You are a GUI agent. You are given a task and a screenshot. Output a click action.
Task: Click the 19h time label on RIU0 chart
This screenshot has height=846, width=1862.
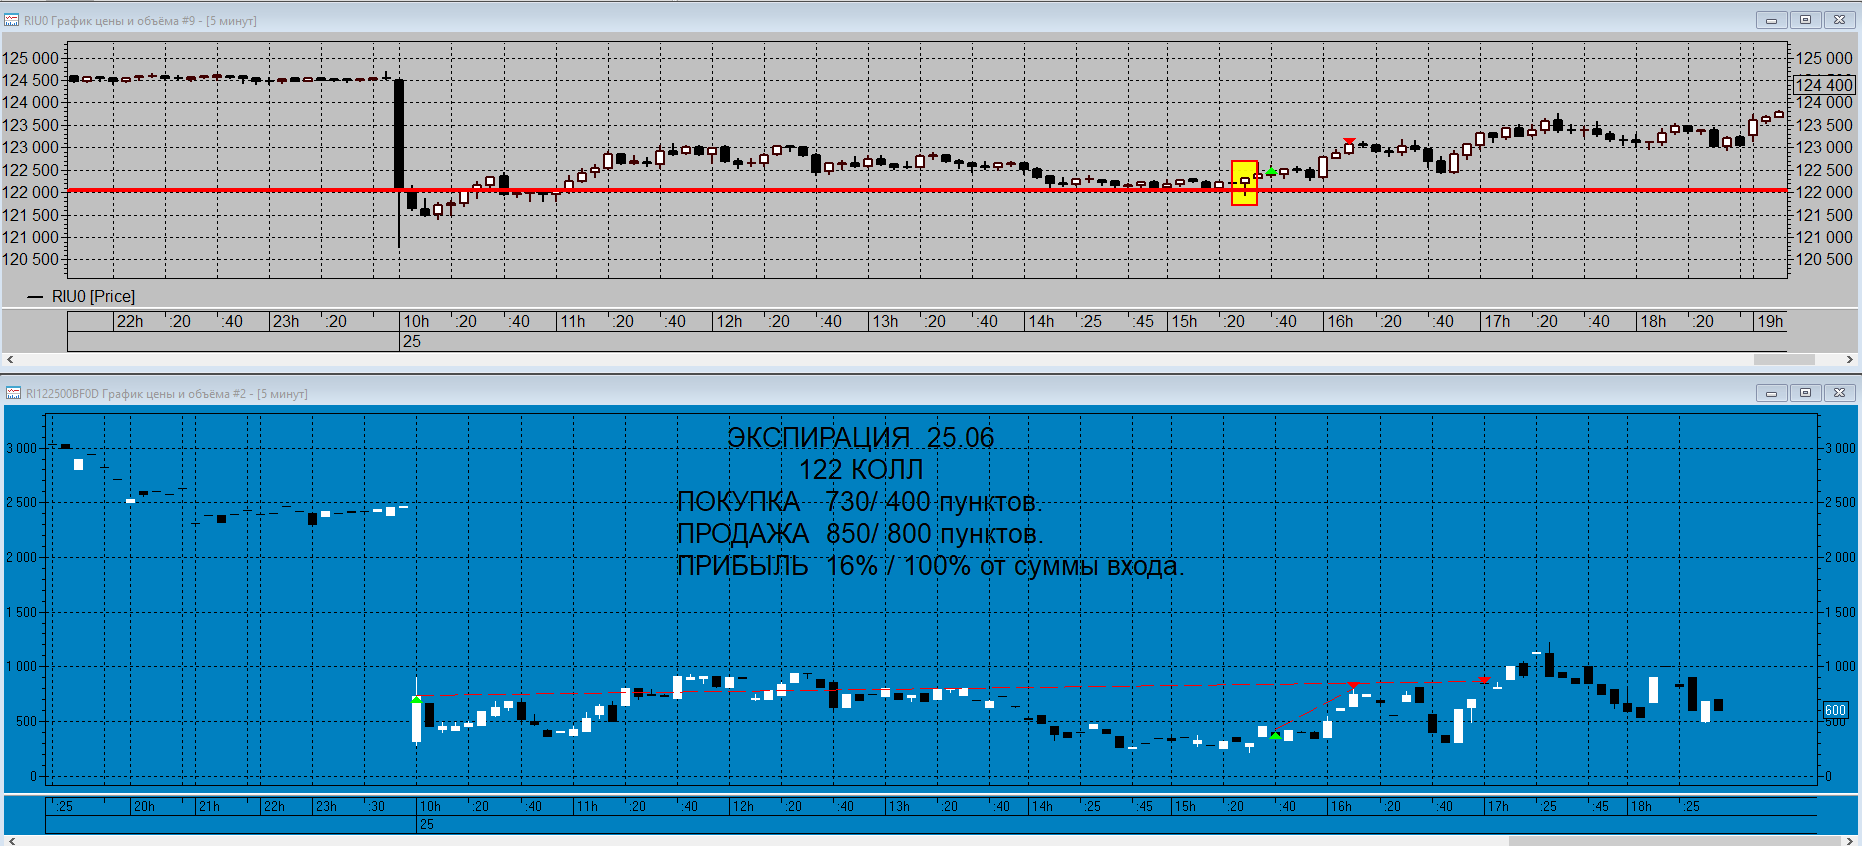click(1771, 321)
